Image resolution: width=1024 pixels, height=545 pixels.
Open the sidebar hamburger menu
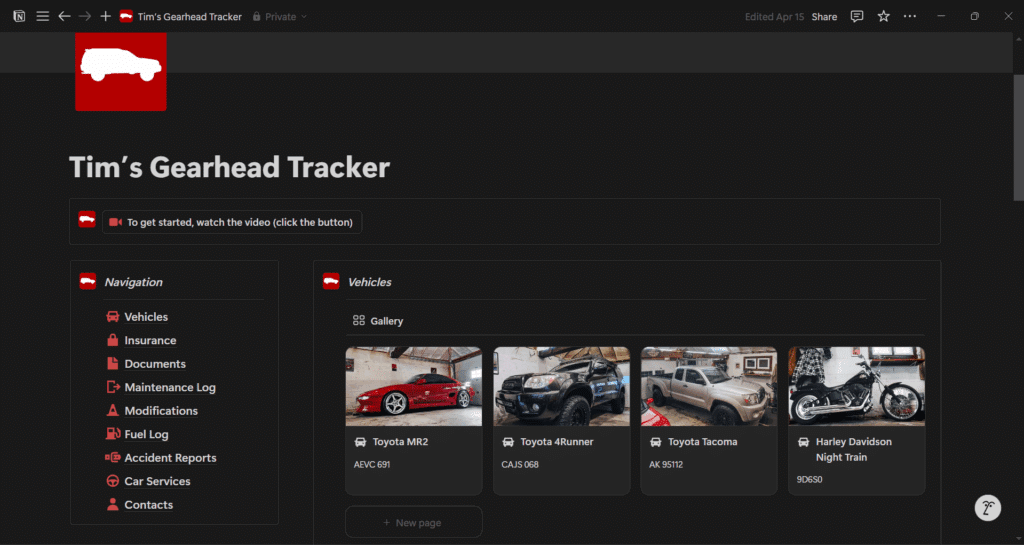[x=42, y=17]
